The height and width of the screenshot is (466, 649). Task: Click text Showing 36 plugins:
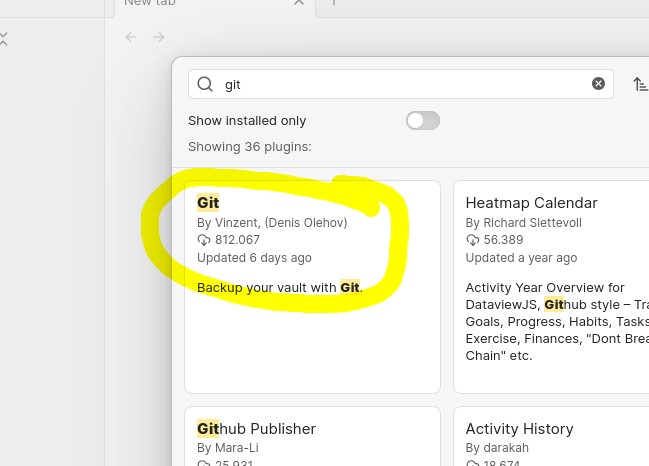point(250,147)
